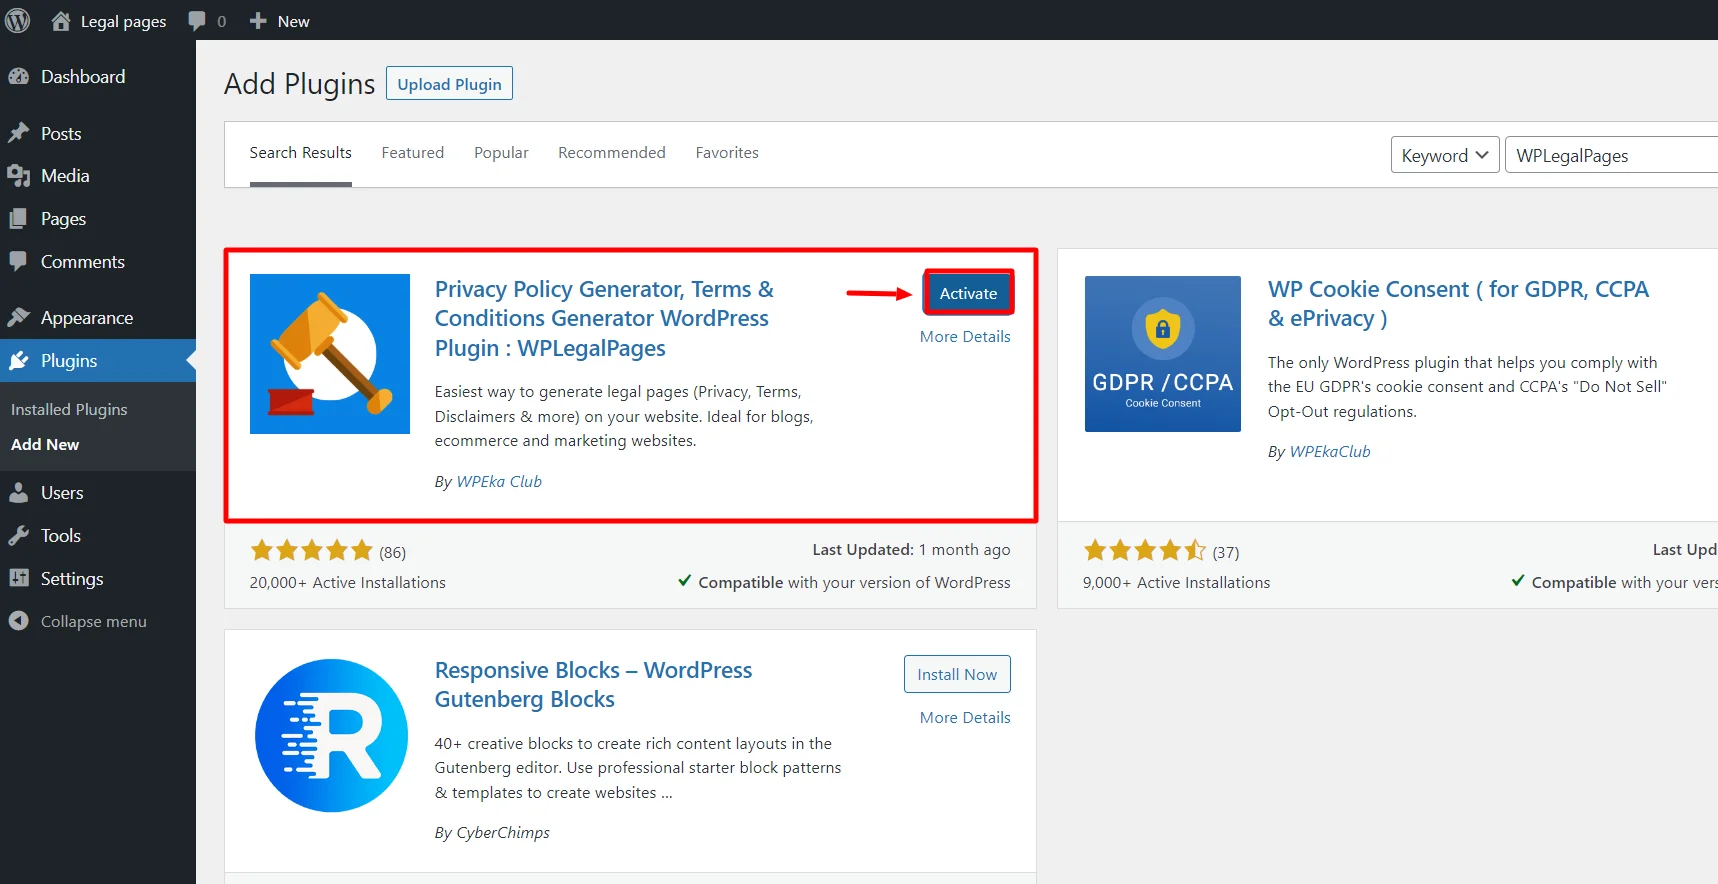This screenshot has width=1718, height=884.
Task: Switch to the Popular tab
Action: coord(501,153)
